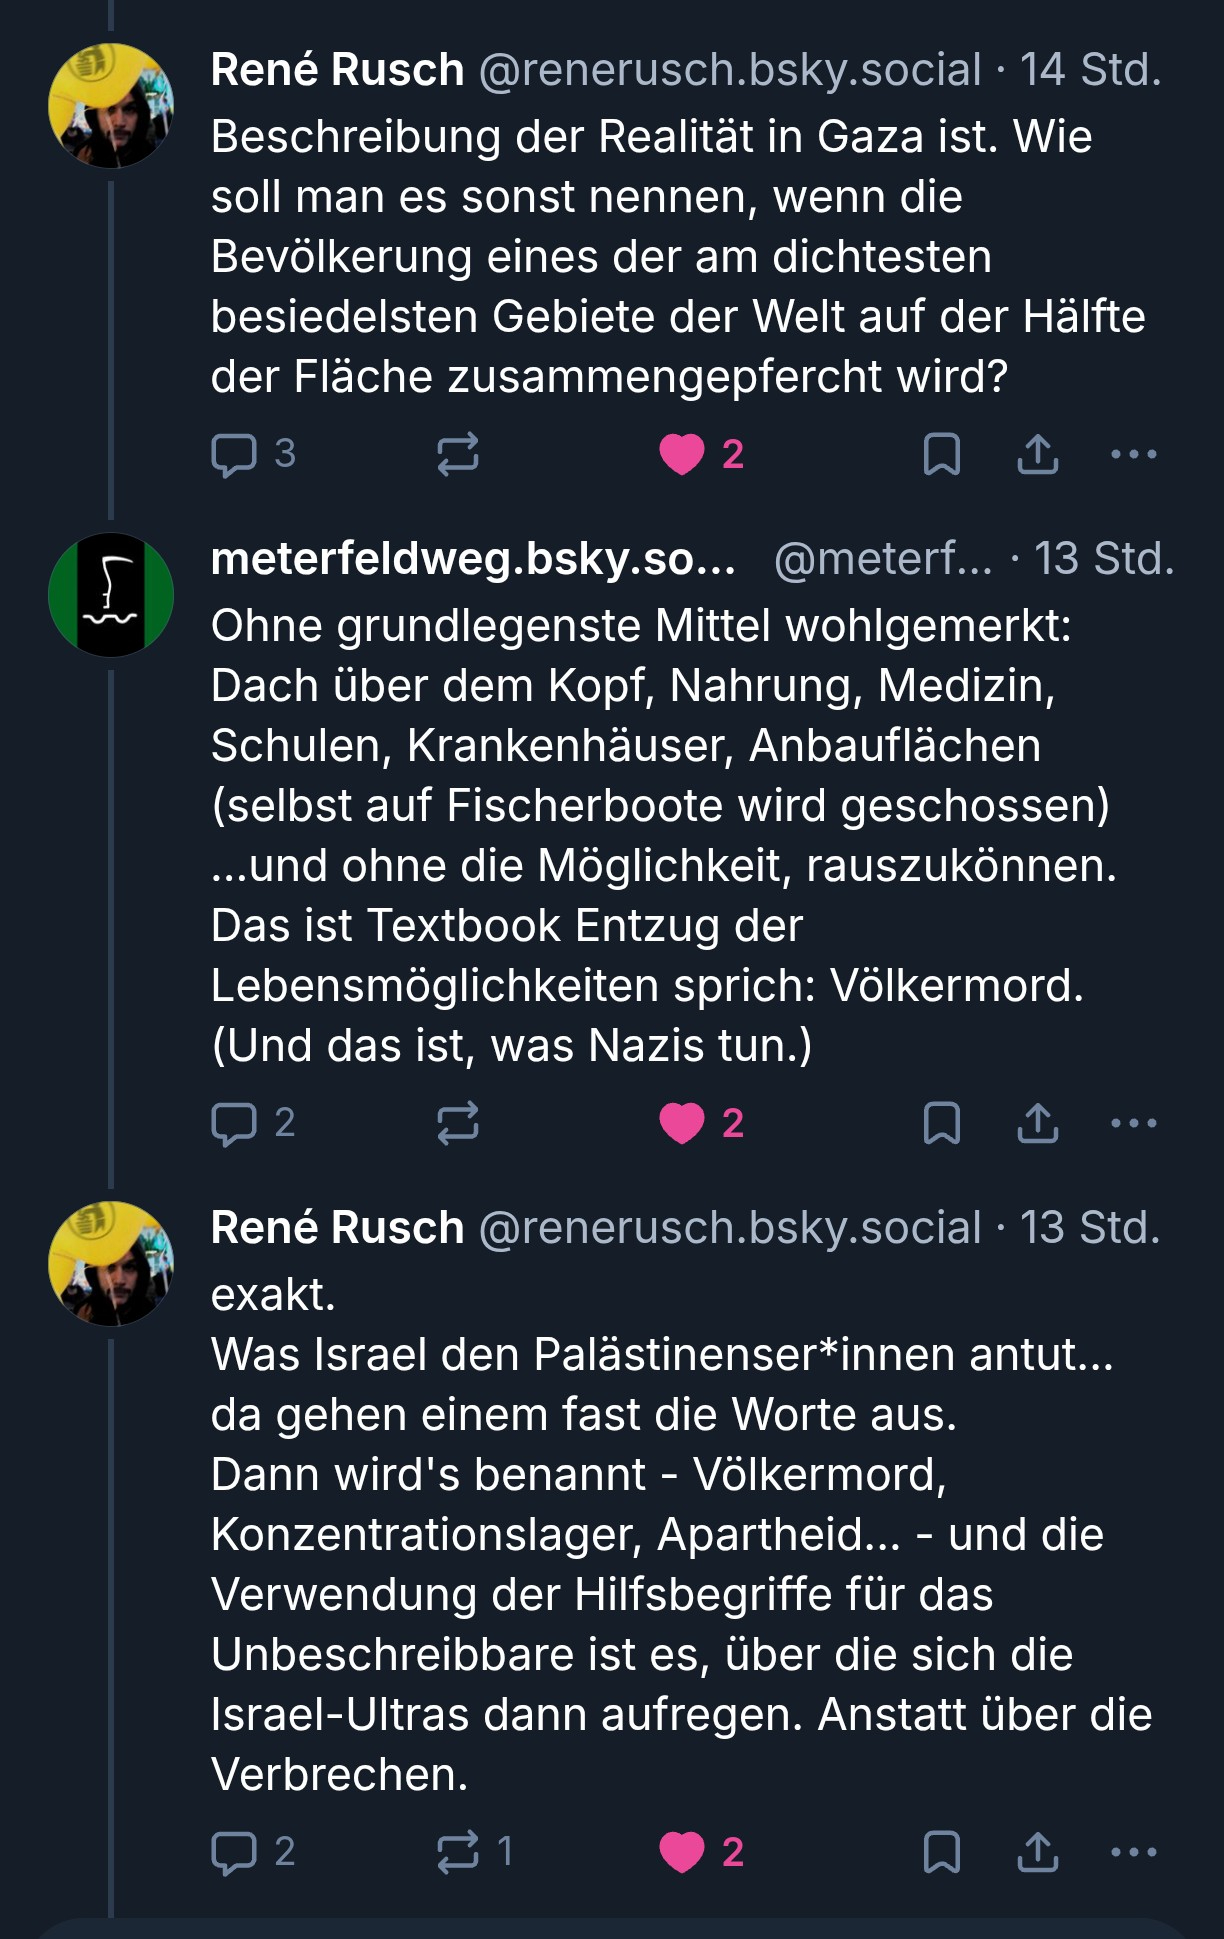Reply to meterfeldweg's post
Image resolution: width=1224 pixels, height=1939 pixels.
point(235,1124)
